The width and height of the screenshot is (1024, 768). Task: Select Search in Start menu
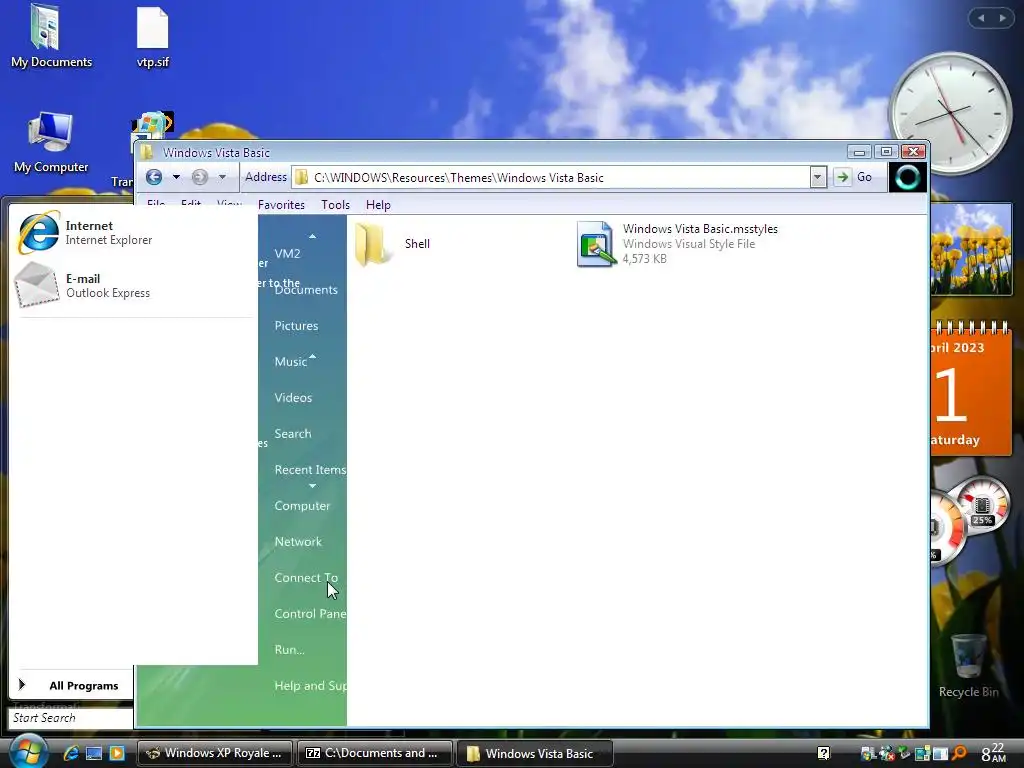293,434
